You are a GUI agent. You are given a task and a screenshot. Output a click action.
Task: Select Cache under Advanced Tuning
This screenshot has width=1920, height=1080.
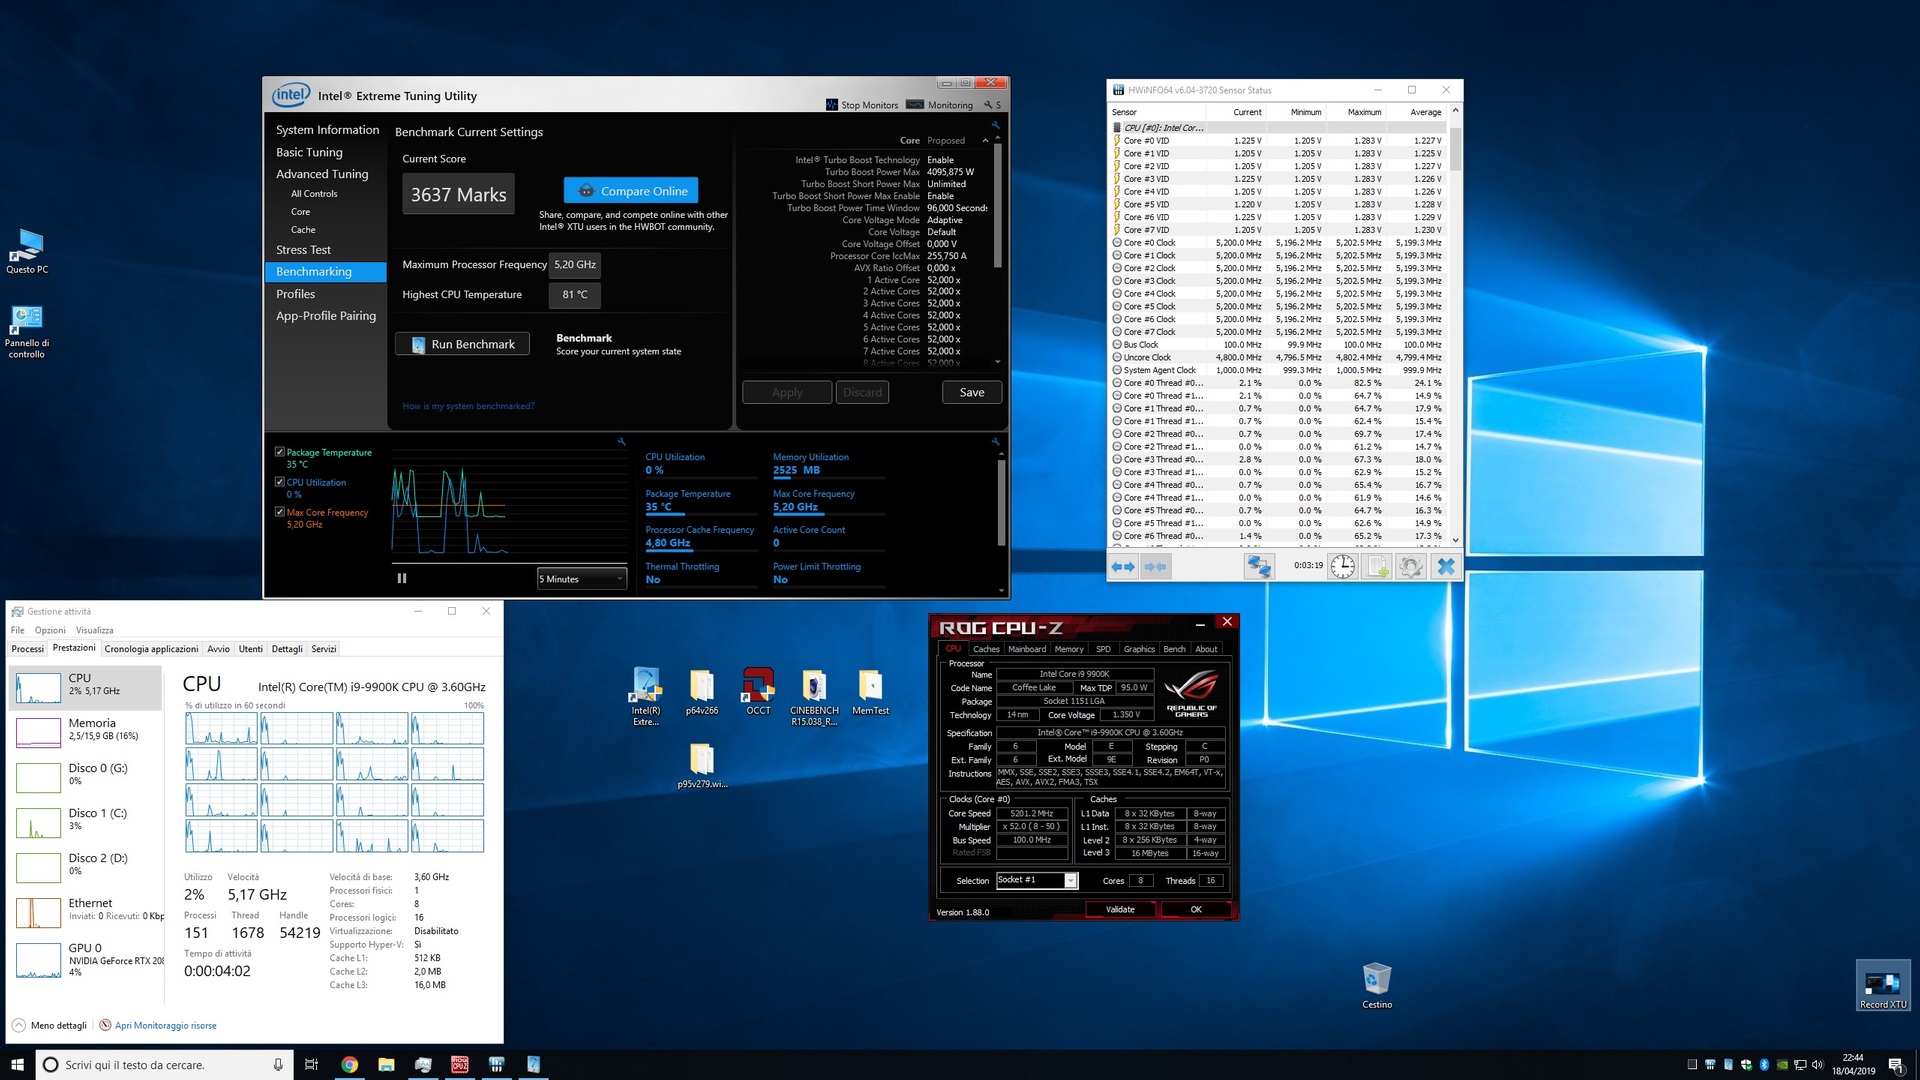pyautogui.click(x=303, y=230)
